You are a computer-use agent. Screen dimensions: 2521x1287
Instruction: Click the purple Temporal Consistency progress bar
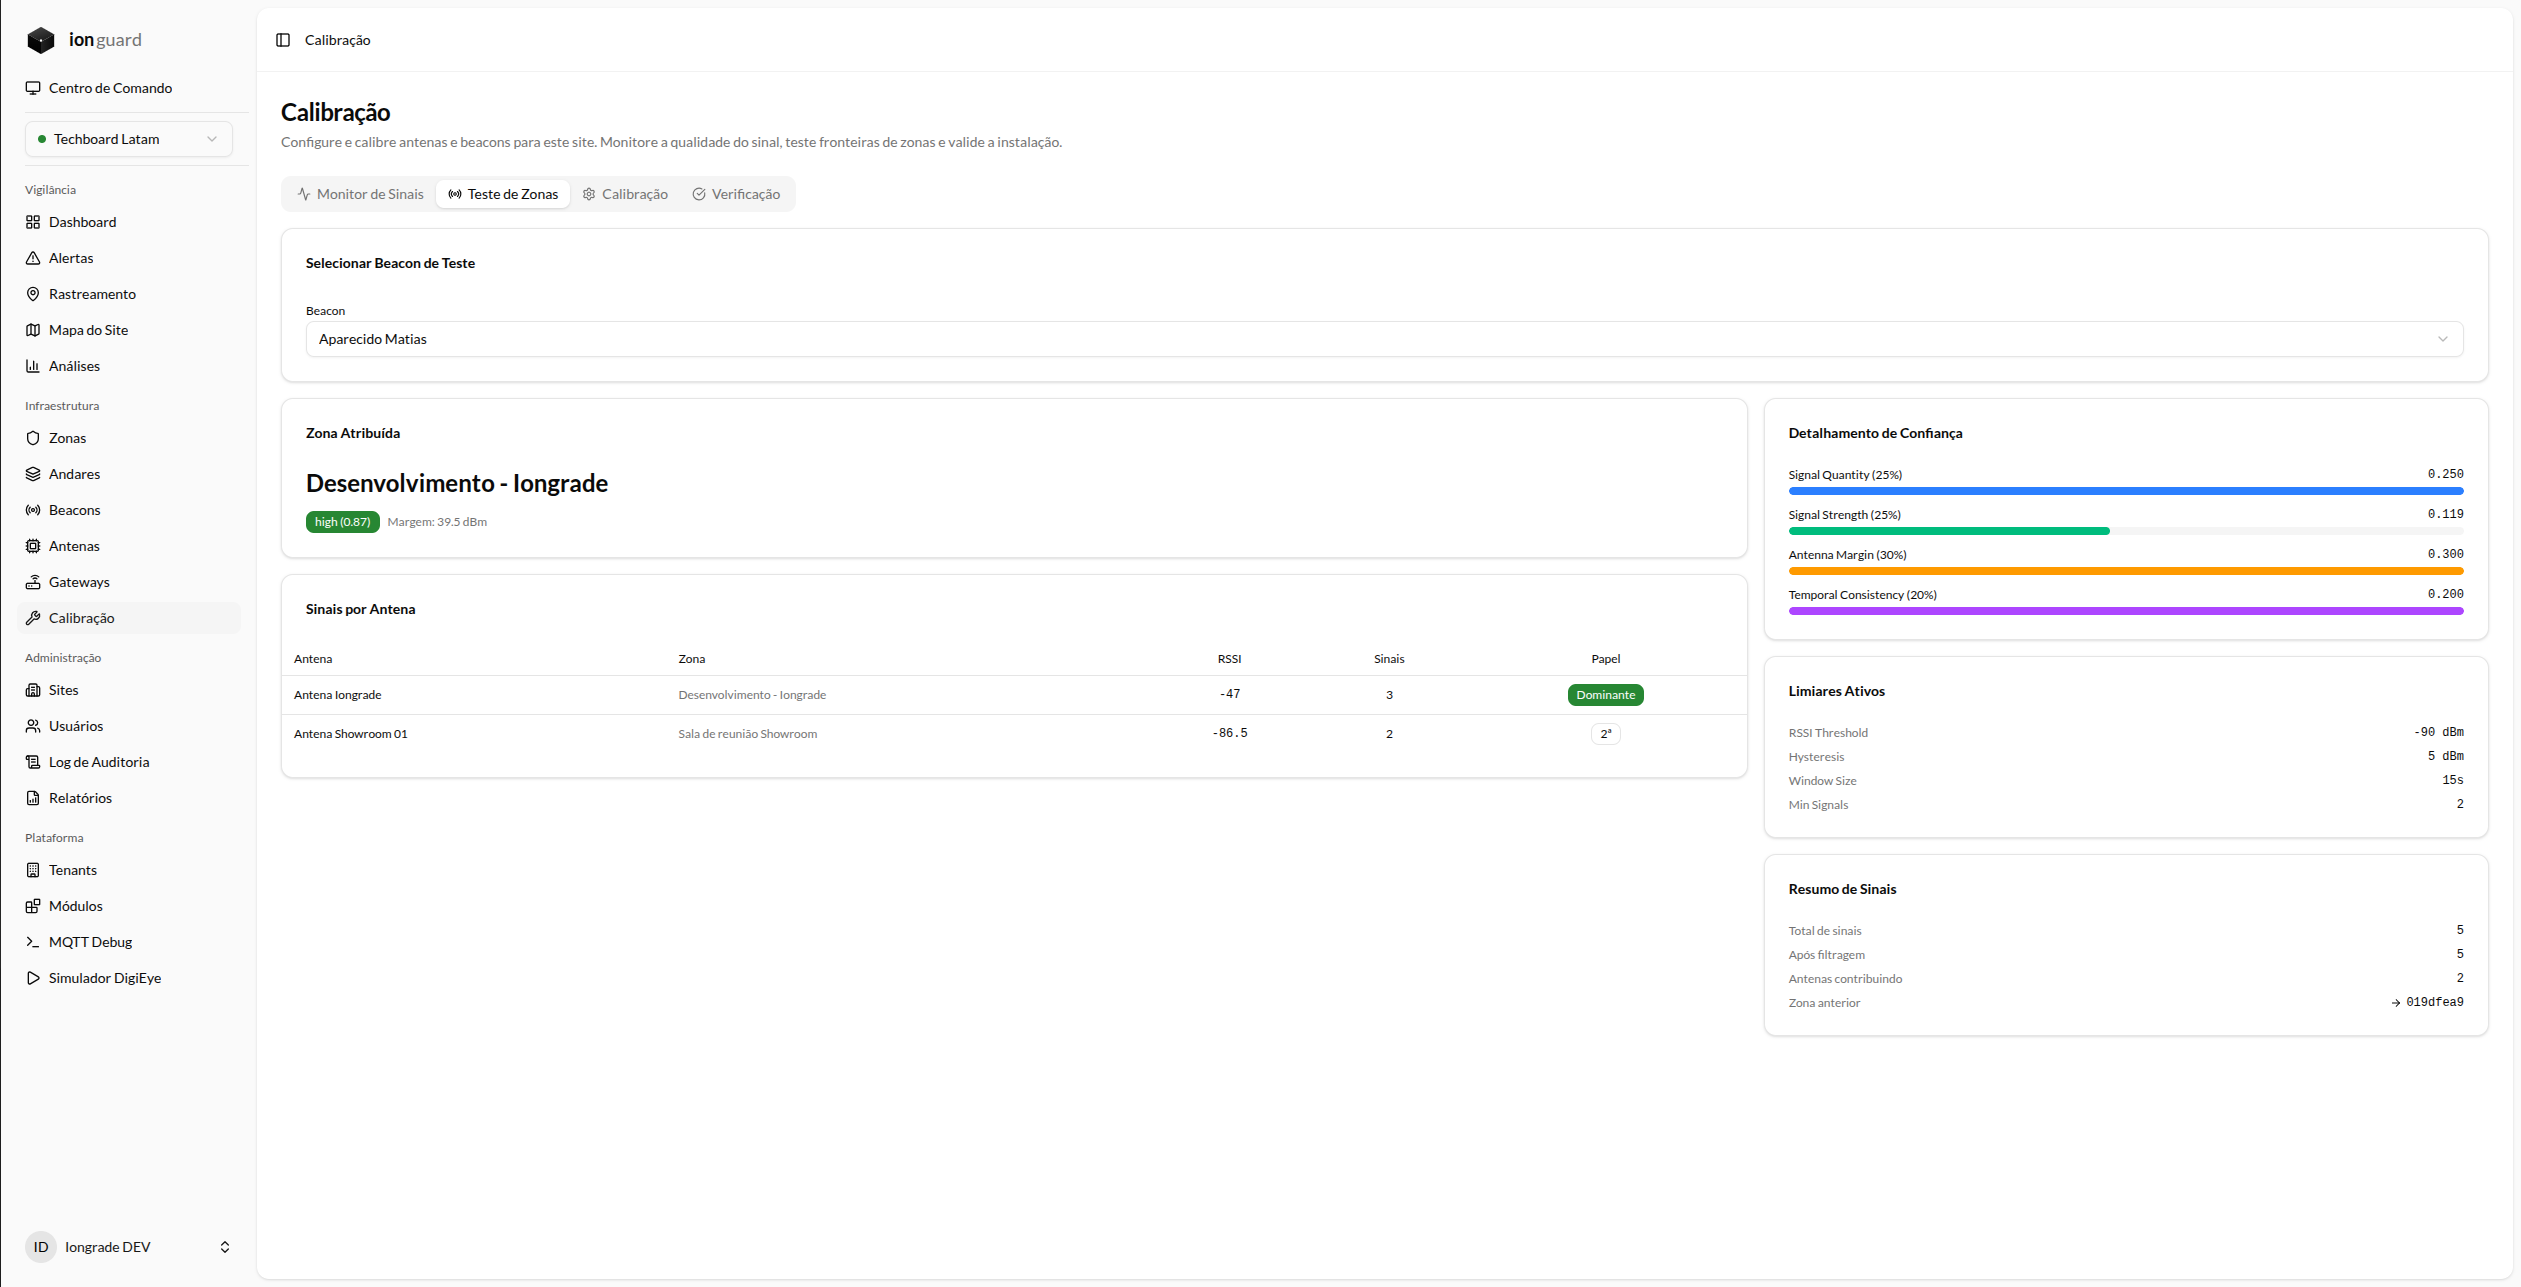point(2125,611)
